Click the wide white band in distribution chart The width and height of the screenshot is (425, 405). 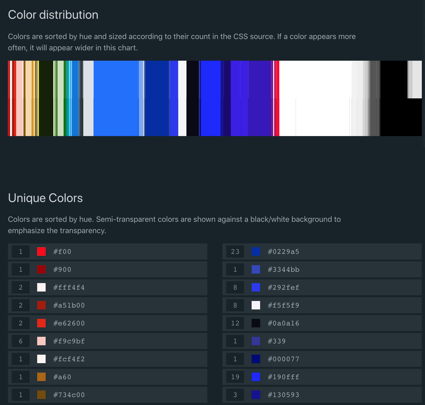(315, 98)
